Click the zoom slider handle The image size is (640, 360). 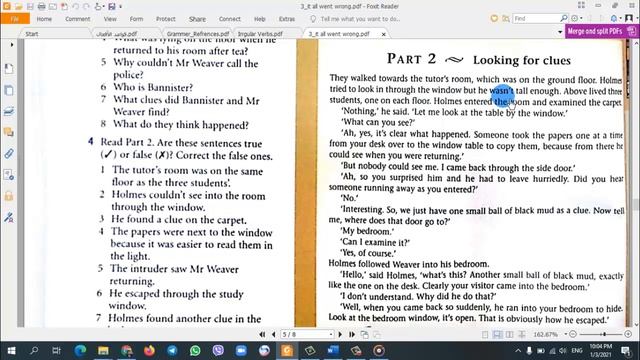604,334
